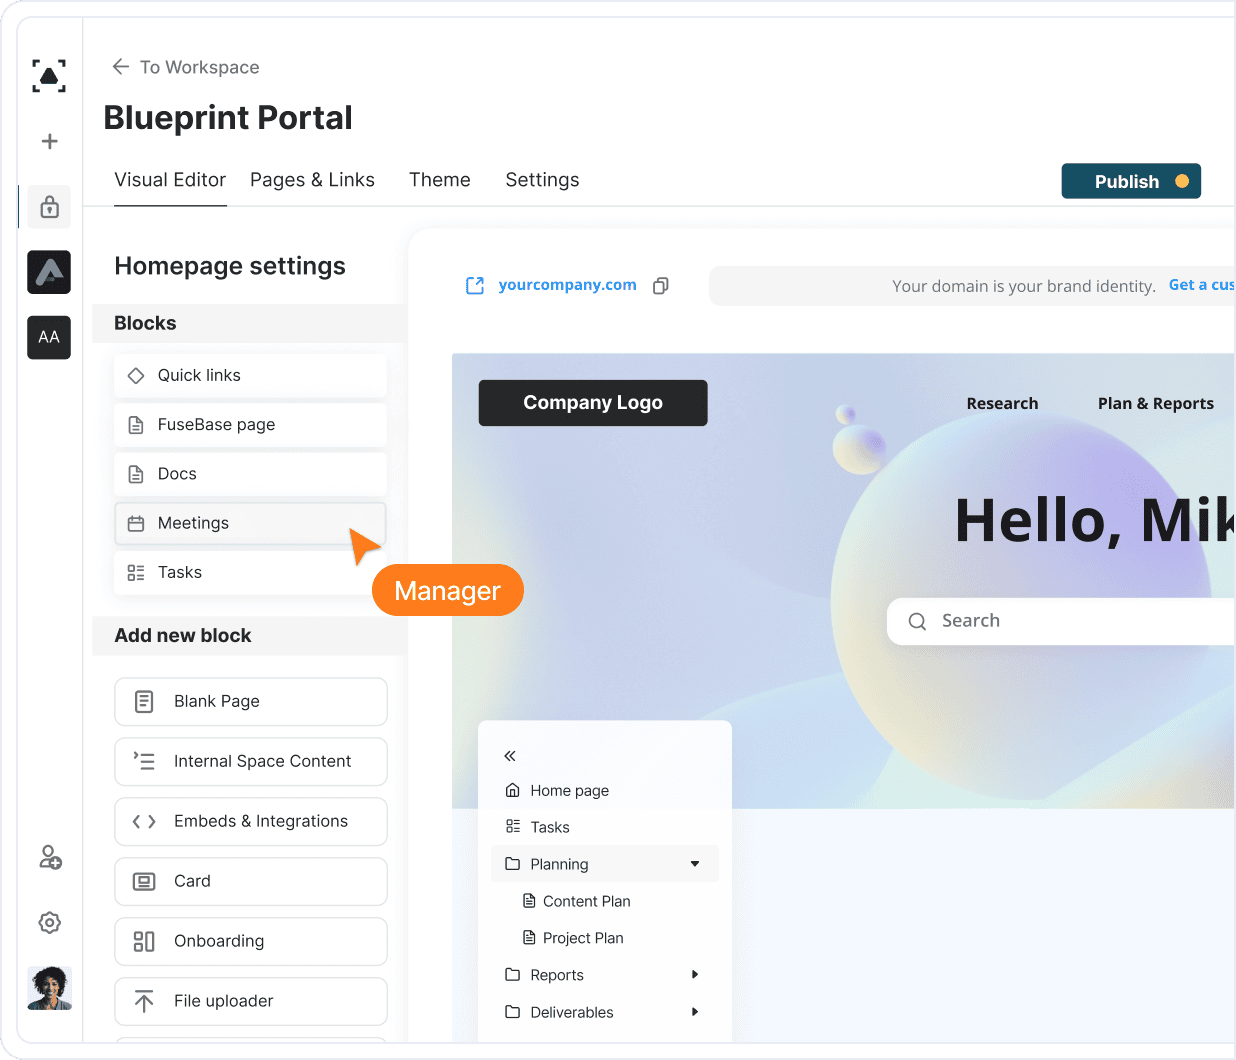Click the add member icon in sidebar
The width and height of the screenshot is (1236, 1060).
pos(49,857)
